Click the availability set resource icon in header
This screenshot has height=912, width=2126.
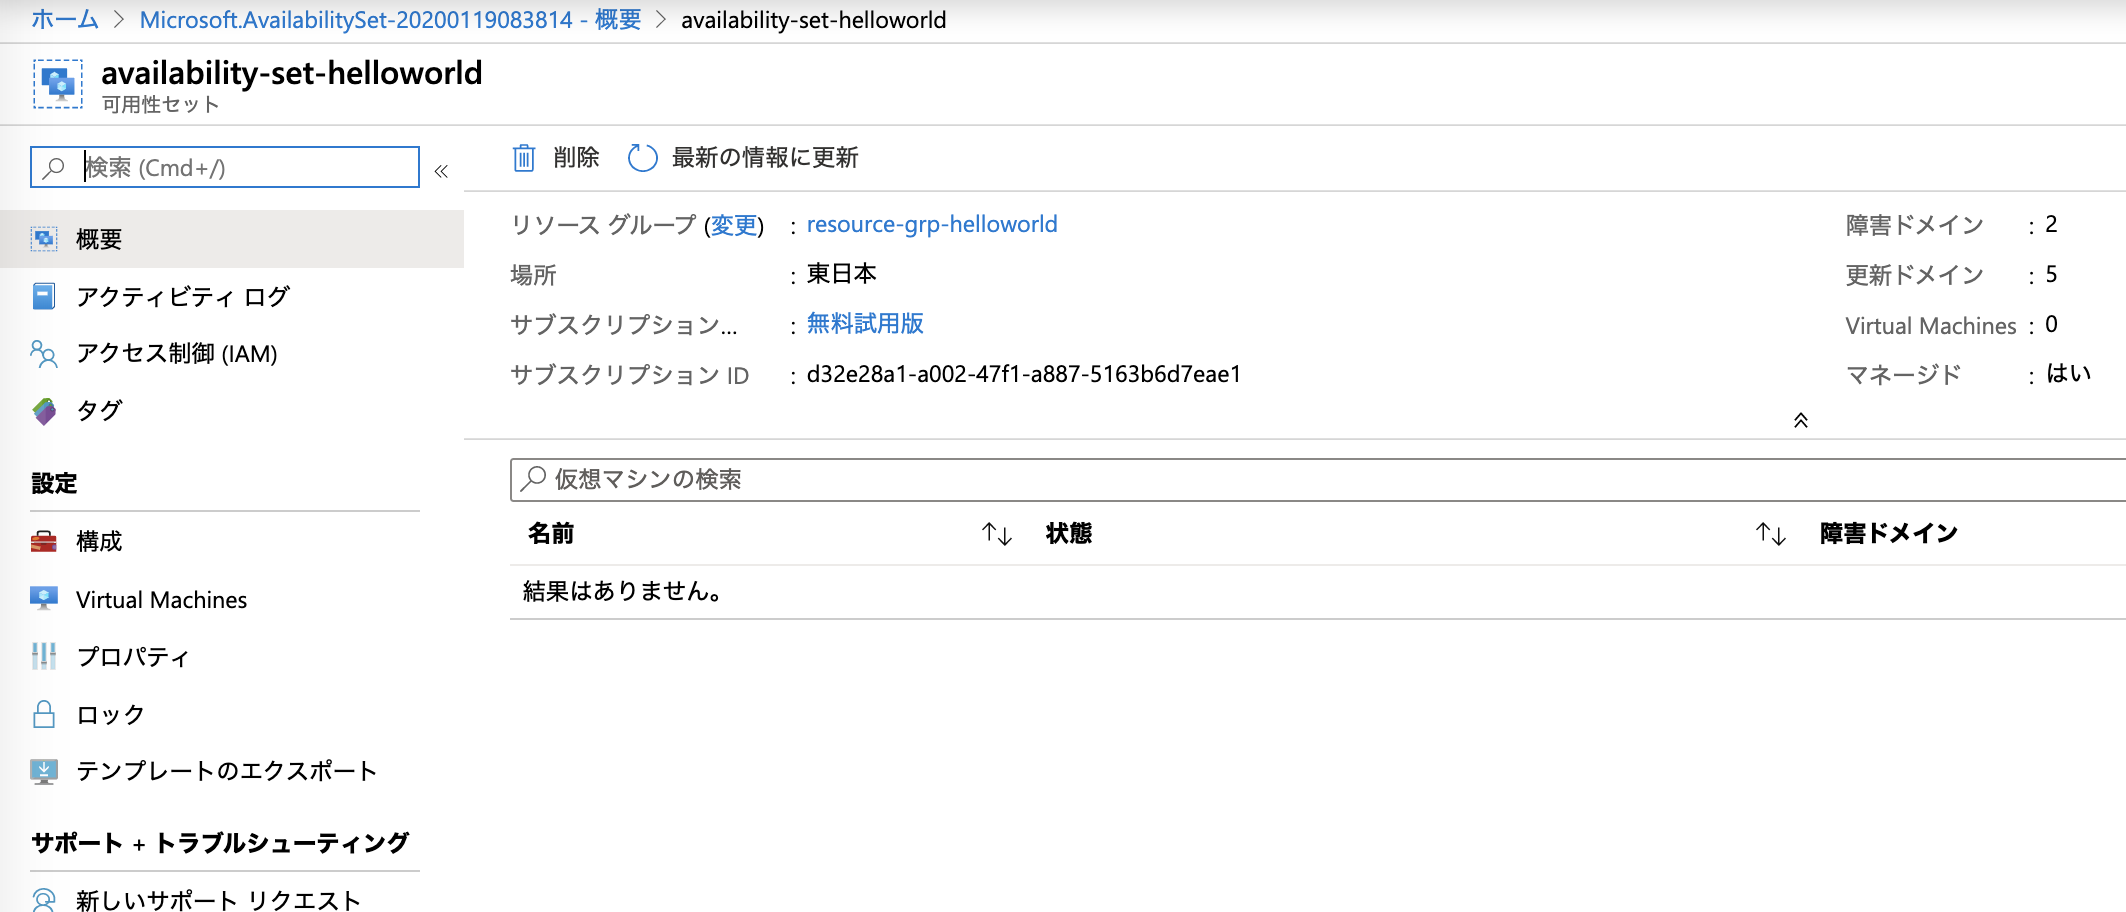coord(58,84)
